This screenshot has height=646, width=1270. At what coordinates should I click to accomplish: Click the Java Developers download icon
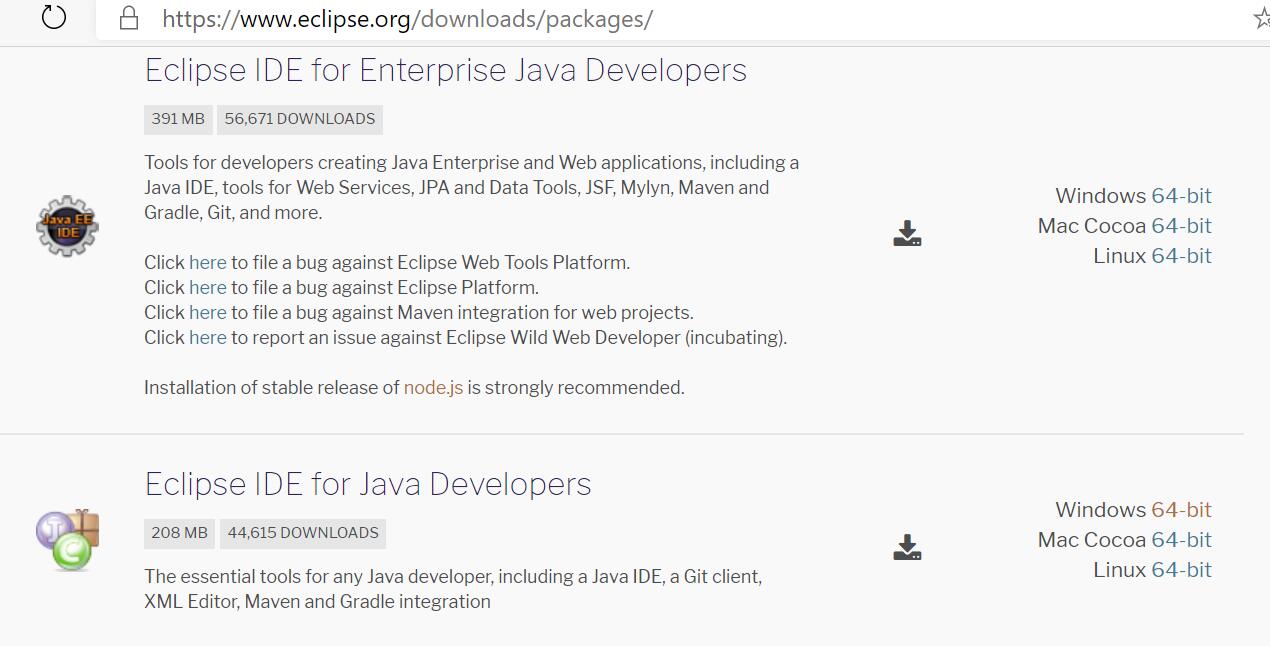coord(906,546)
